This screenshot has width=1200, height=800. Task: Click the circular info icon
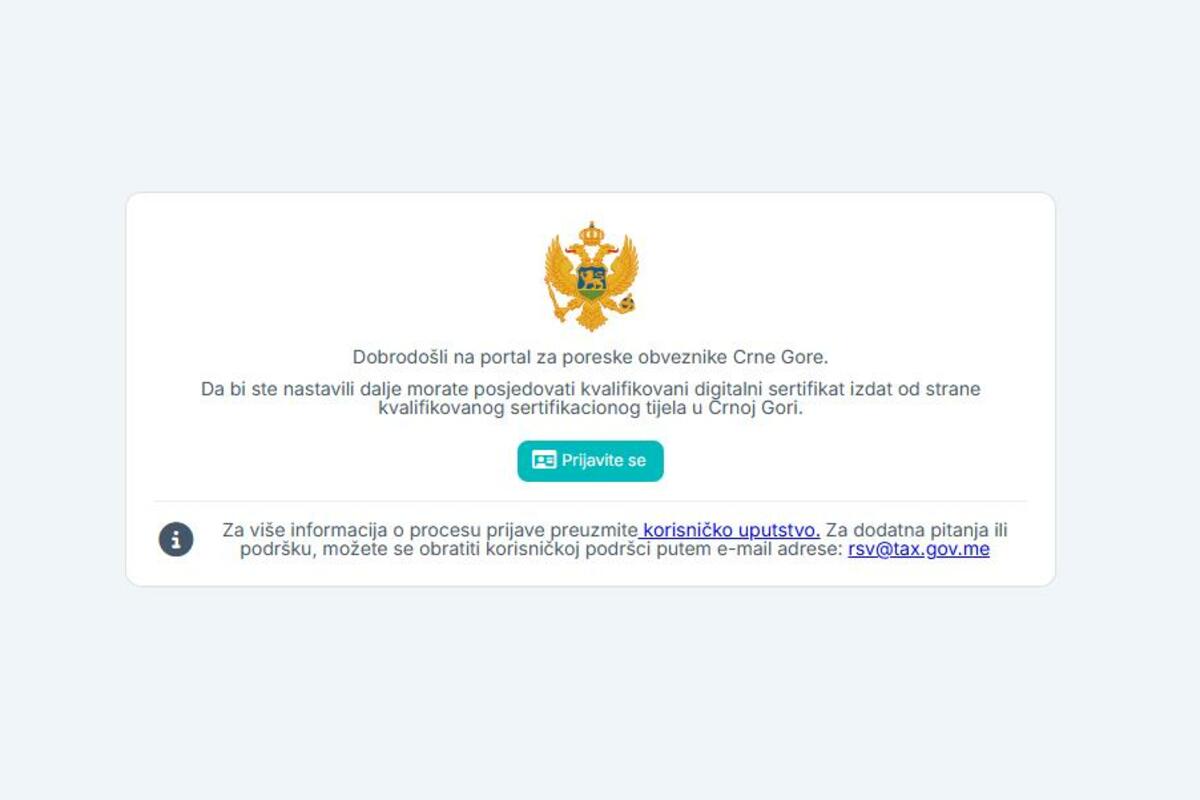click(x=176, y=540)
